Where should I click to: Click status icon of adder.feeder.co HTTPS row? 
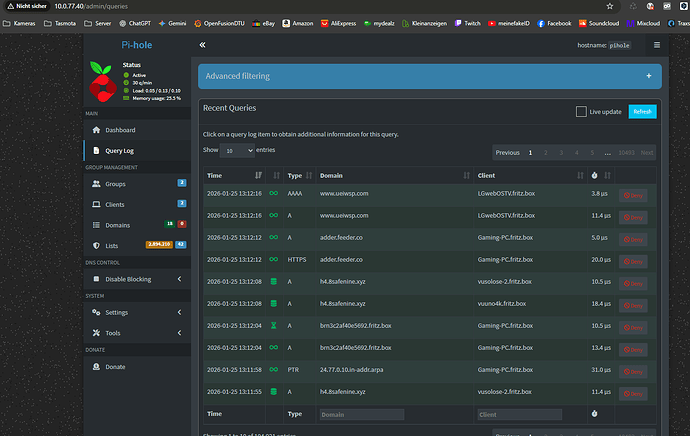(273, 260)
